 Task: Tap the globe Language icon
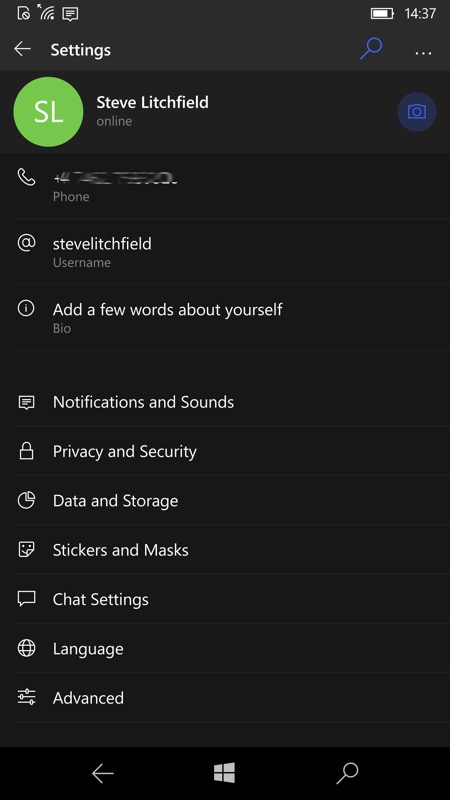(x=27, y=648)
